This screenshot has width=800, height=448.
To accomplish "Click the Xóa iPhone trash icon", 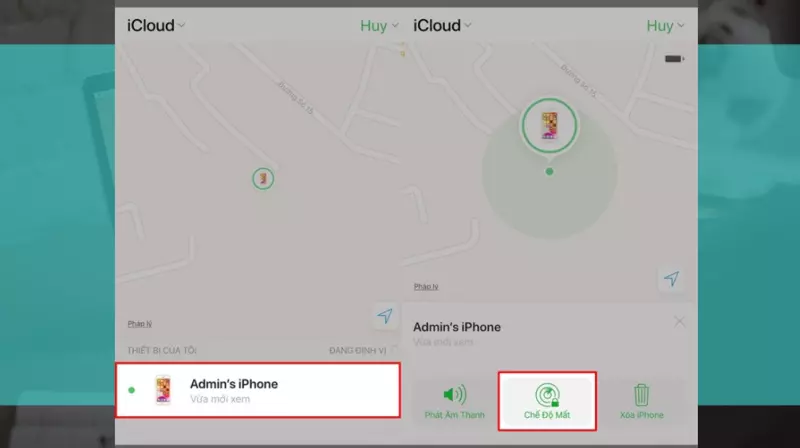I will [x=641, y=395].
